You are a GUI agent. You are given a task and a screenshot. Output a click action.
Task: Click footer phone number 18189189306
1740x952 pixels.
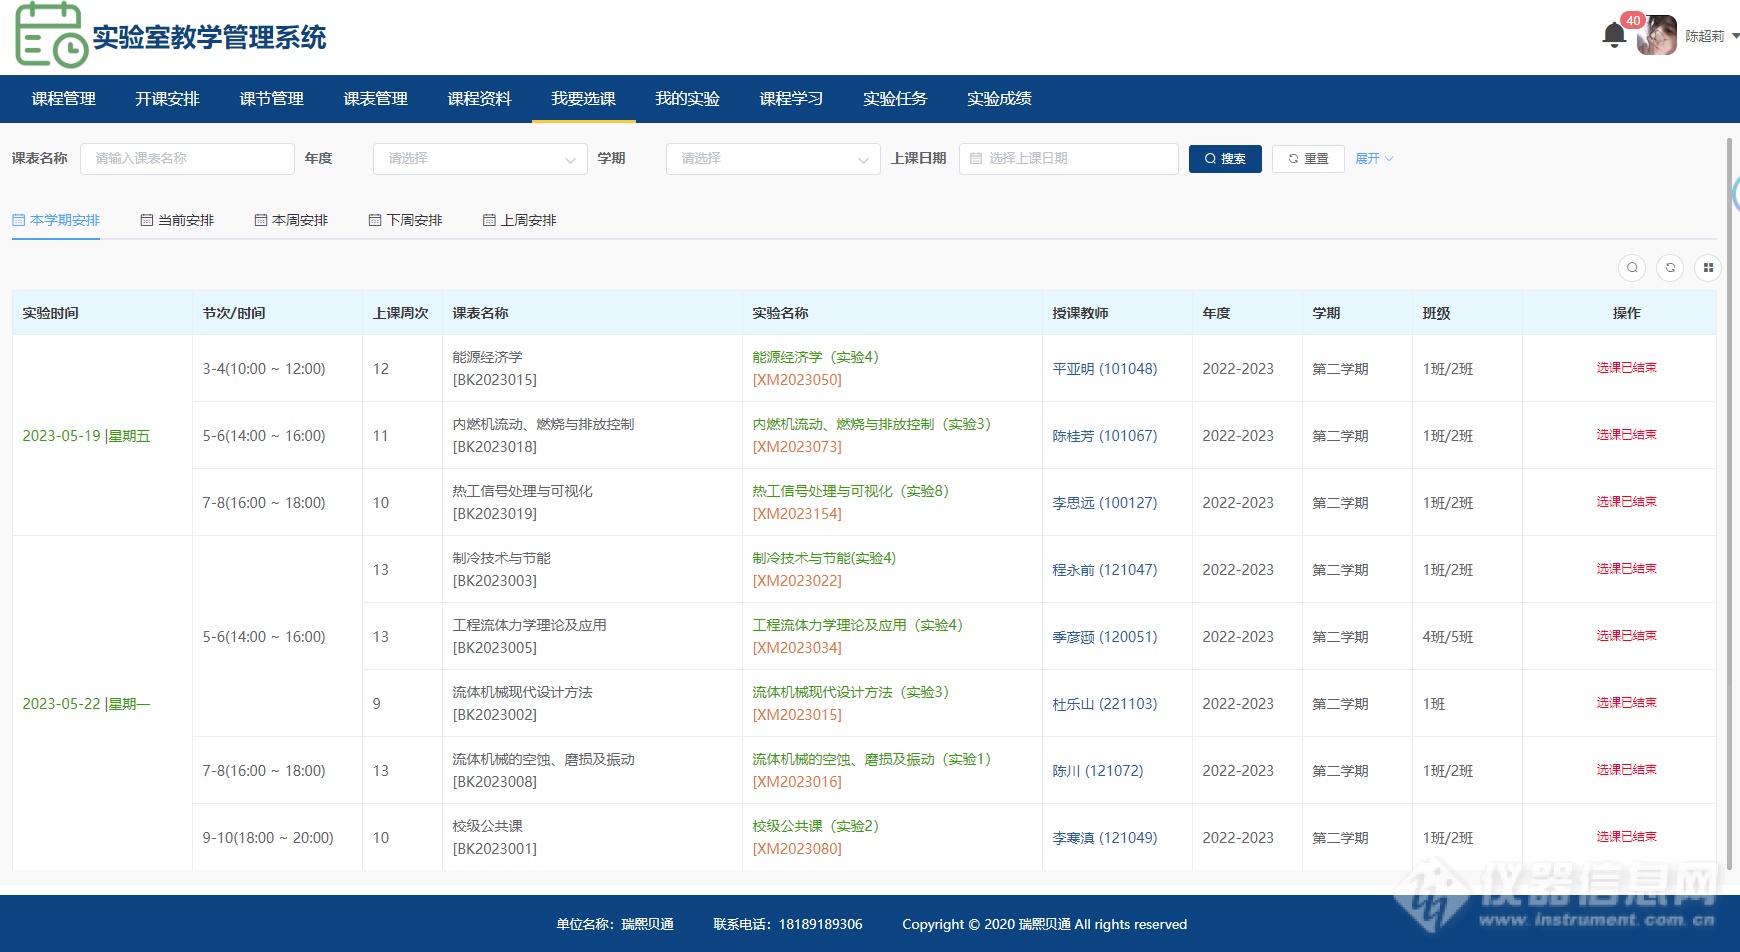click(820, 924)
